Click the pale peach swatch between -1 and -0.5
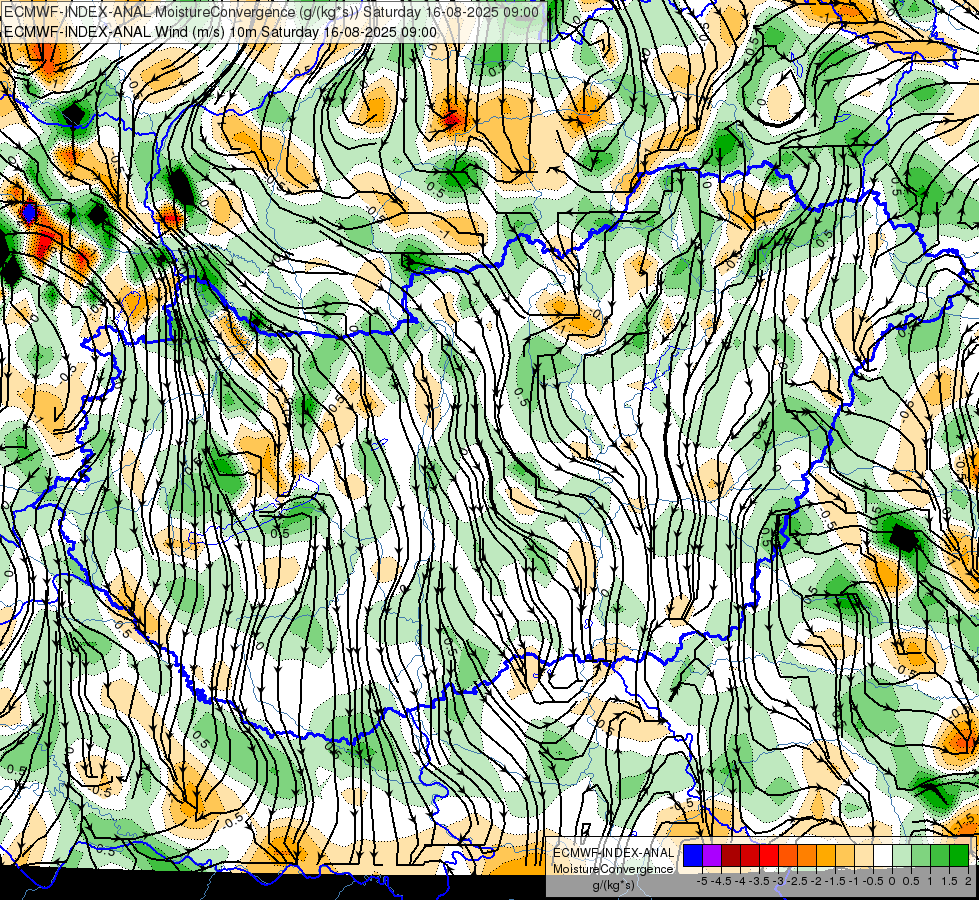Viewport: 979px width, 900px height. coord(864,855)
